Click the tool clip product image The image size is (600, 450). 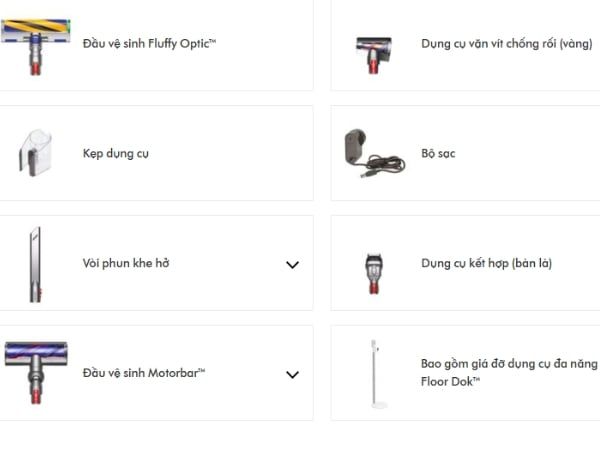(x=34, y=153)
